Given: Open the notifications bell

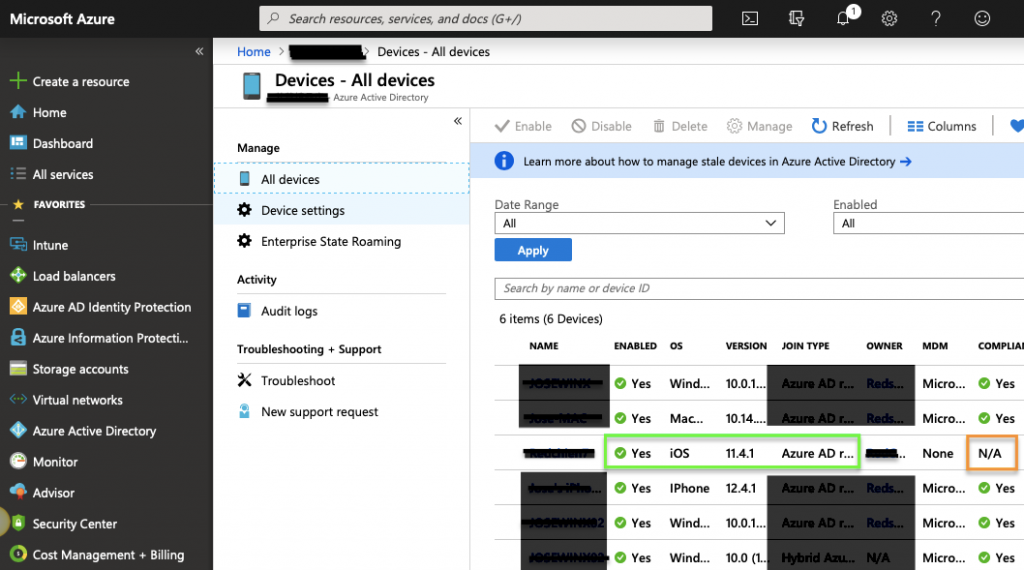Looking at the screenshot, I should (843, 18).
